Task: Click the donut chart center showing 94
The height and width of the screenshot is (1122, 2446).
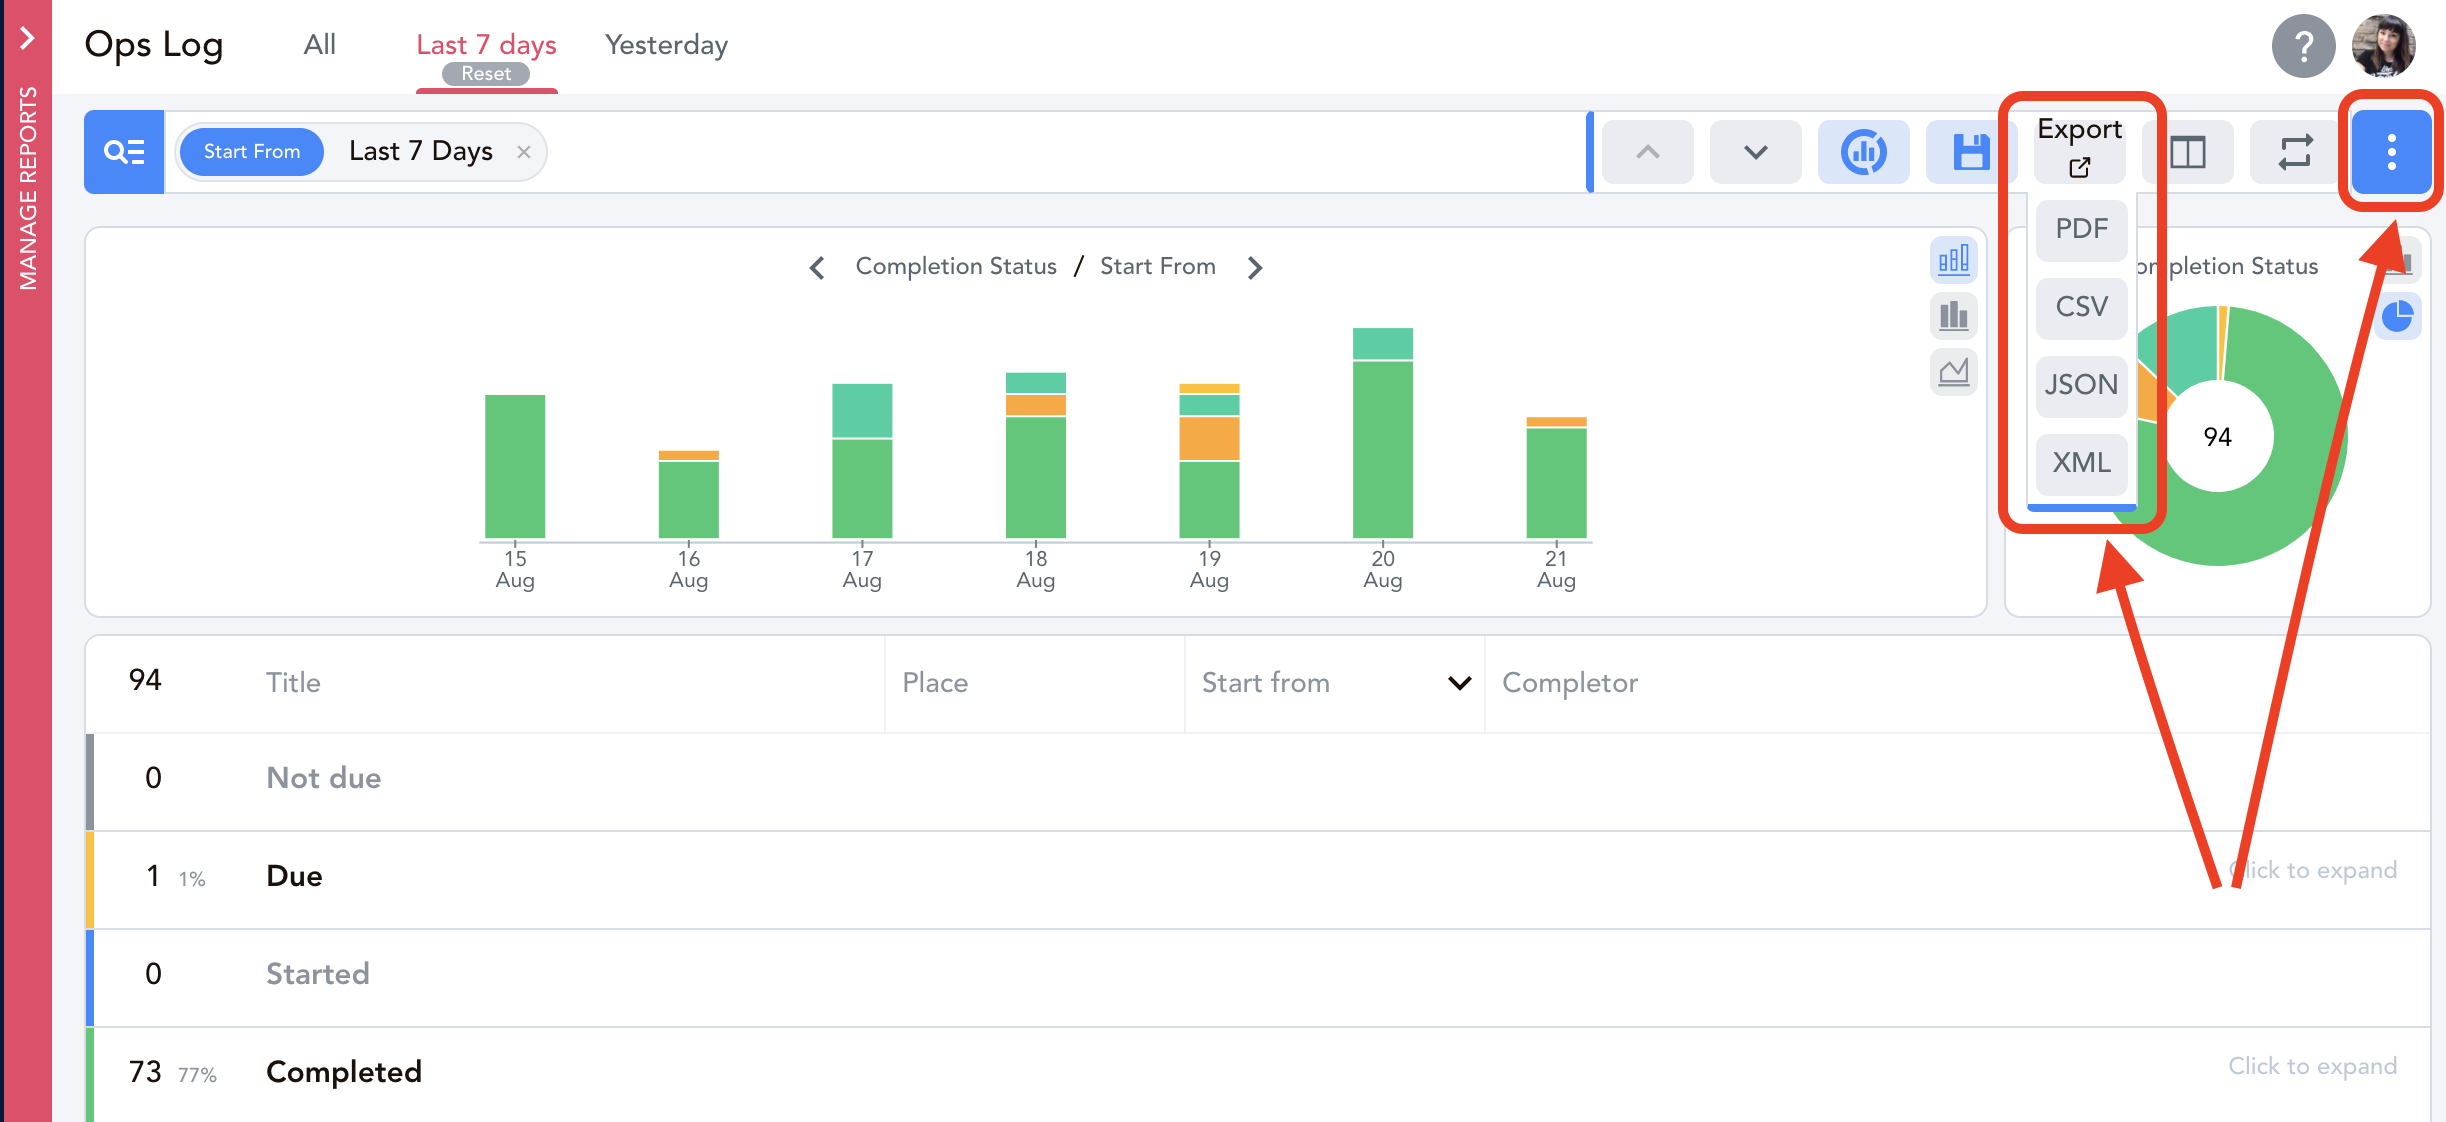Action: point(2217,437)
